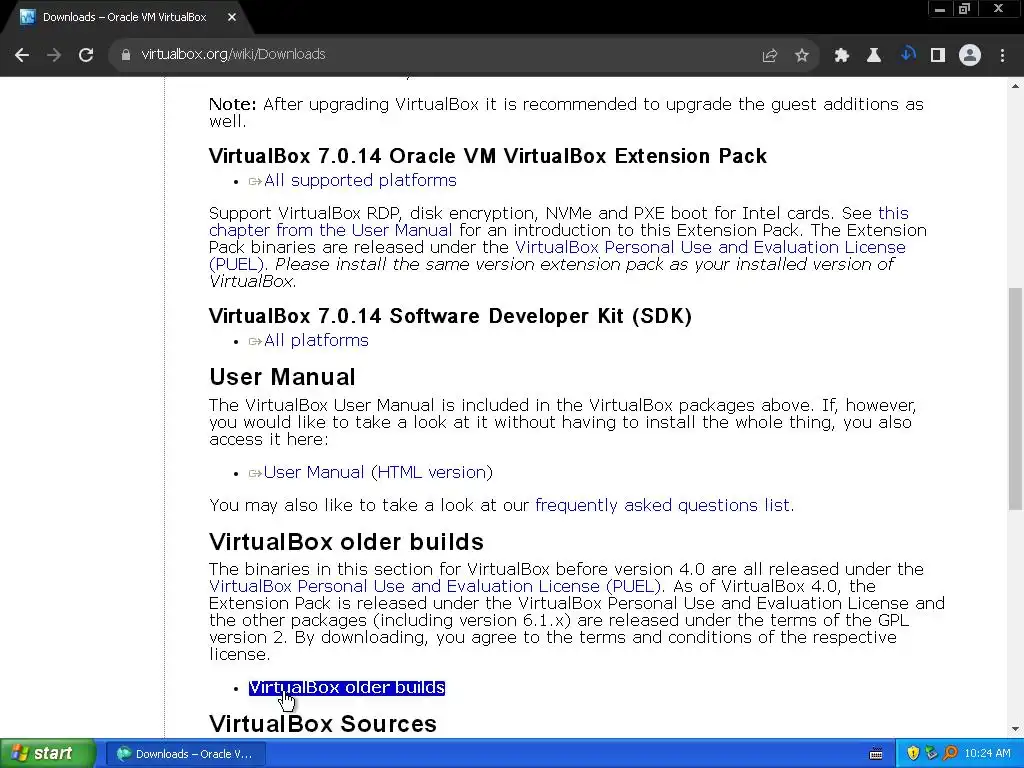Follow 'this chapter from the User Manual' link
Viewport: 1024px width, 768px height.
pyautogui.click(x=558, y=222)
